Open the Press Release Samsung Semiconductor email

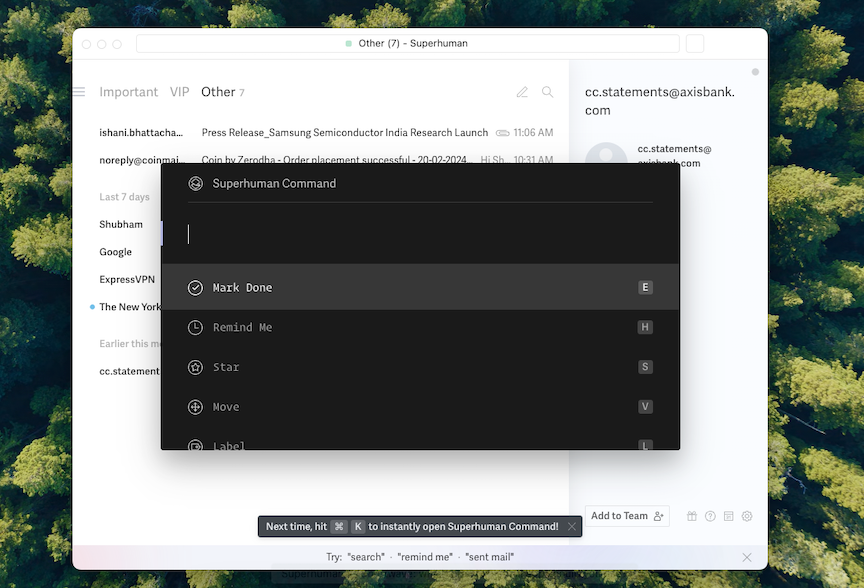click(345, 132)
